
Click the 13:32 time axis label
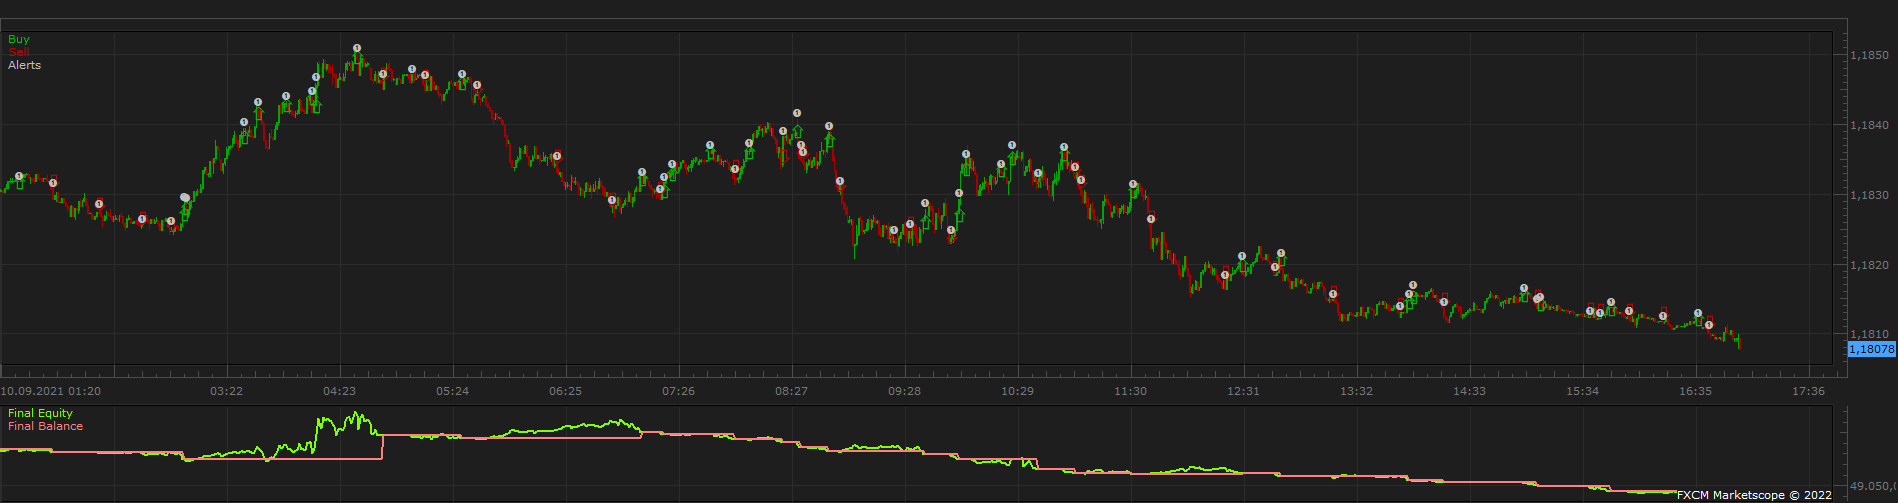pyautogui.click(x=1356, y=391)
